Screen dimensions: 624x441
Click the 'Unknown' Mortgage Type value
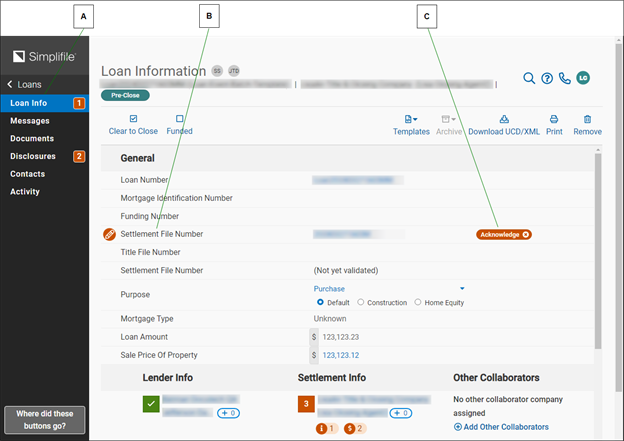[330, 319]
